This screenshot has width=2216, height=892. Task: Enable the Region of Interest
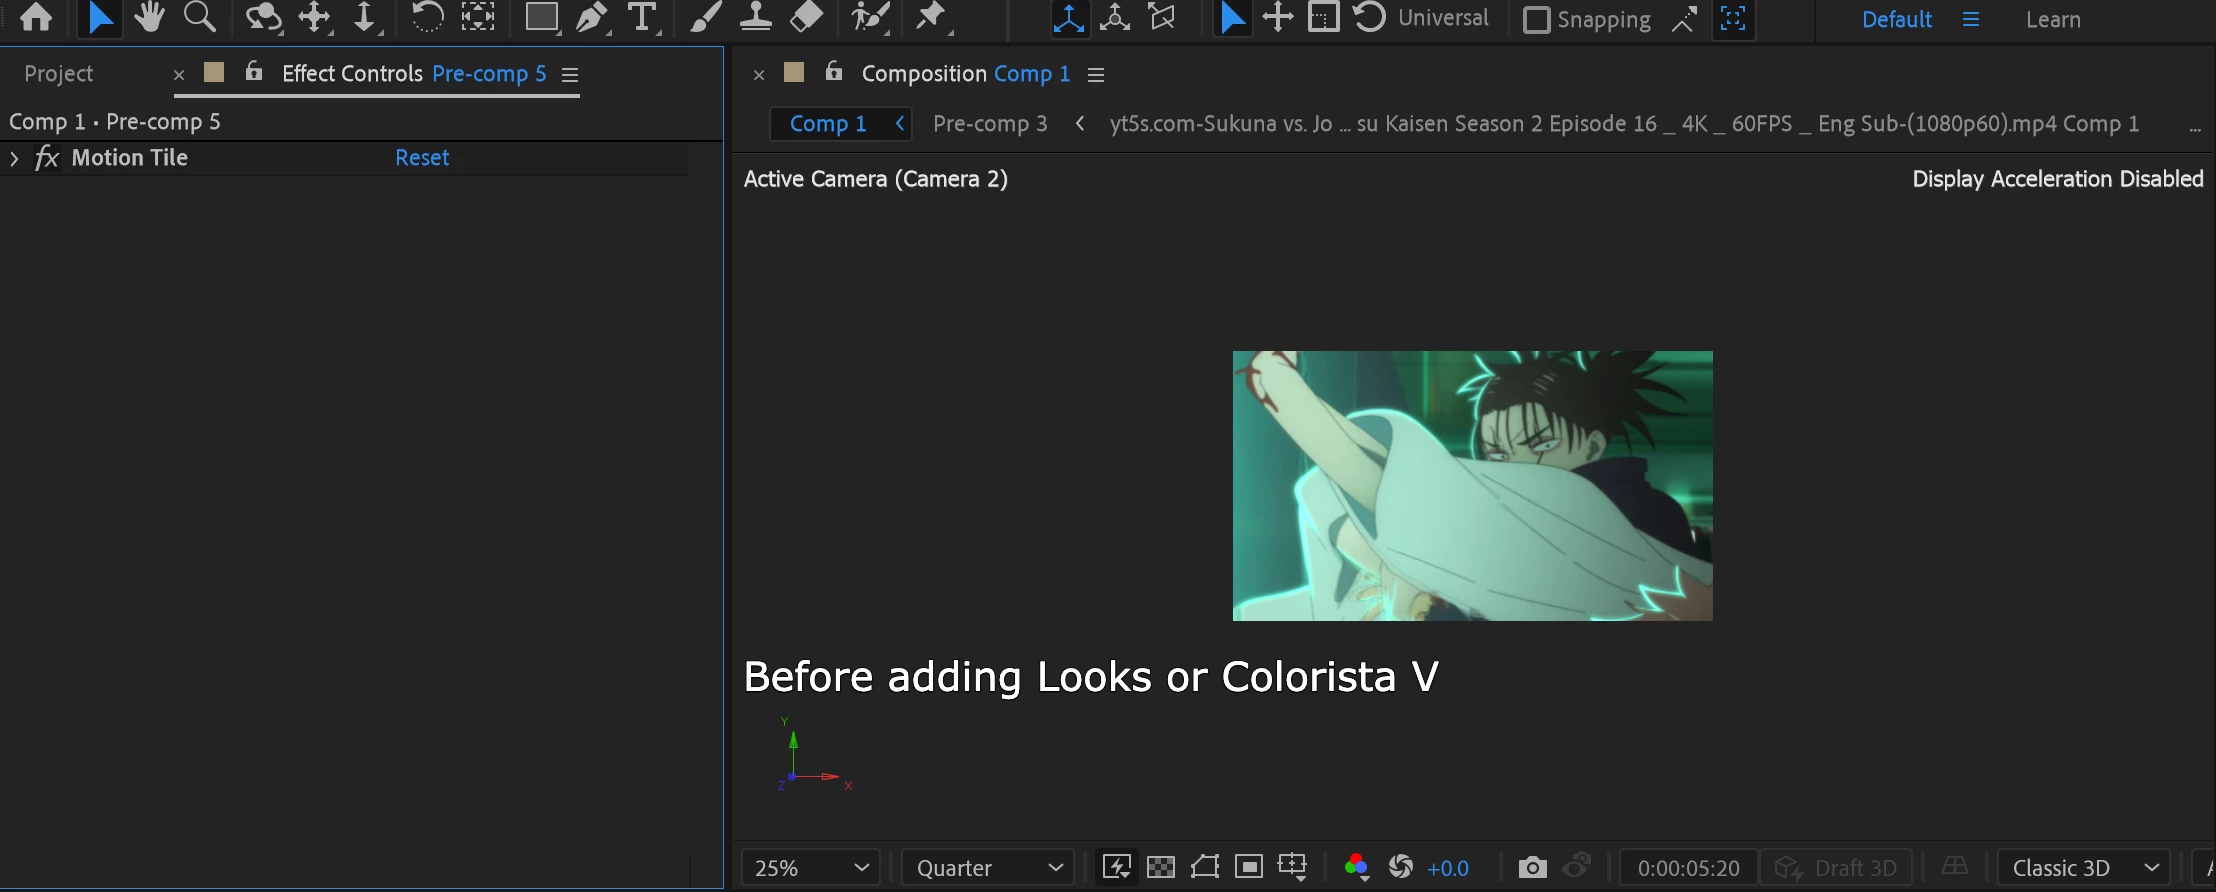click(1249, 866)
